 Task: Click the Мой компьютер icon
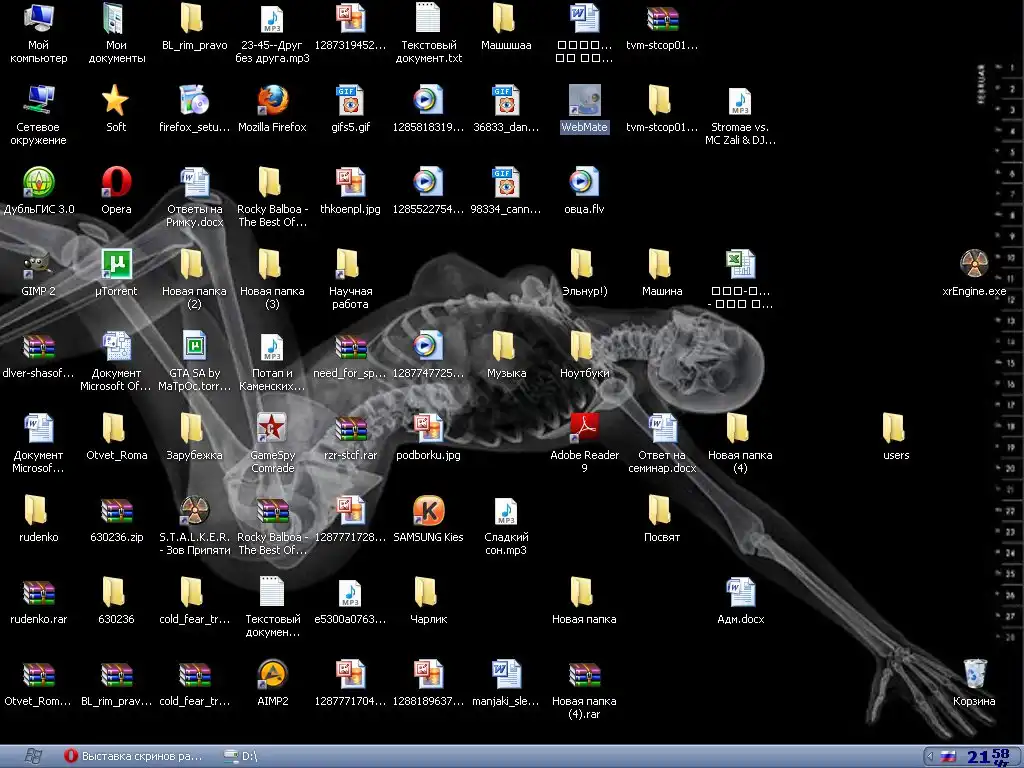(x=38, y=19)
